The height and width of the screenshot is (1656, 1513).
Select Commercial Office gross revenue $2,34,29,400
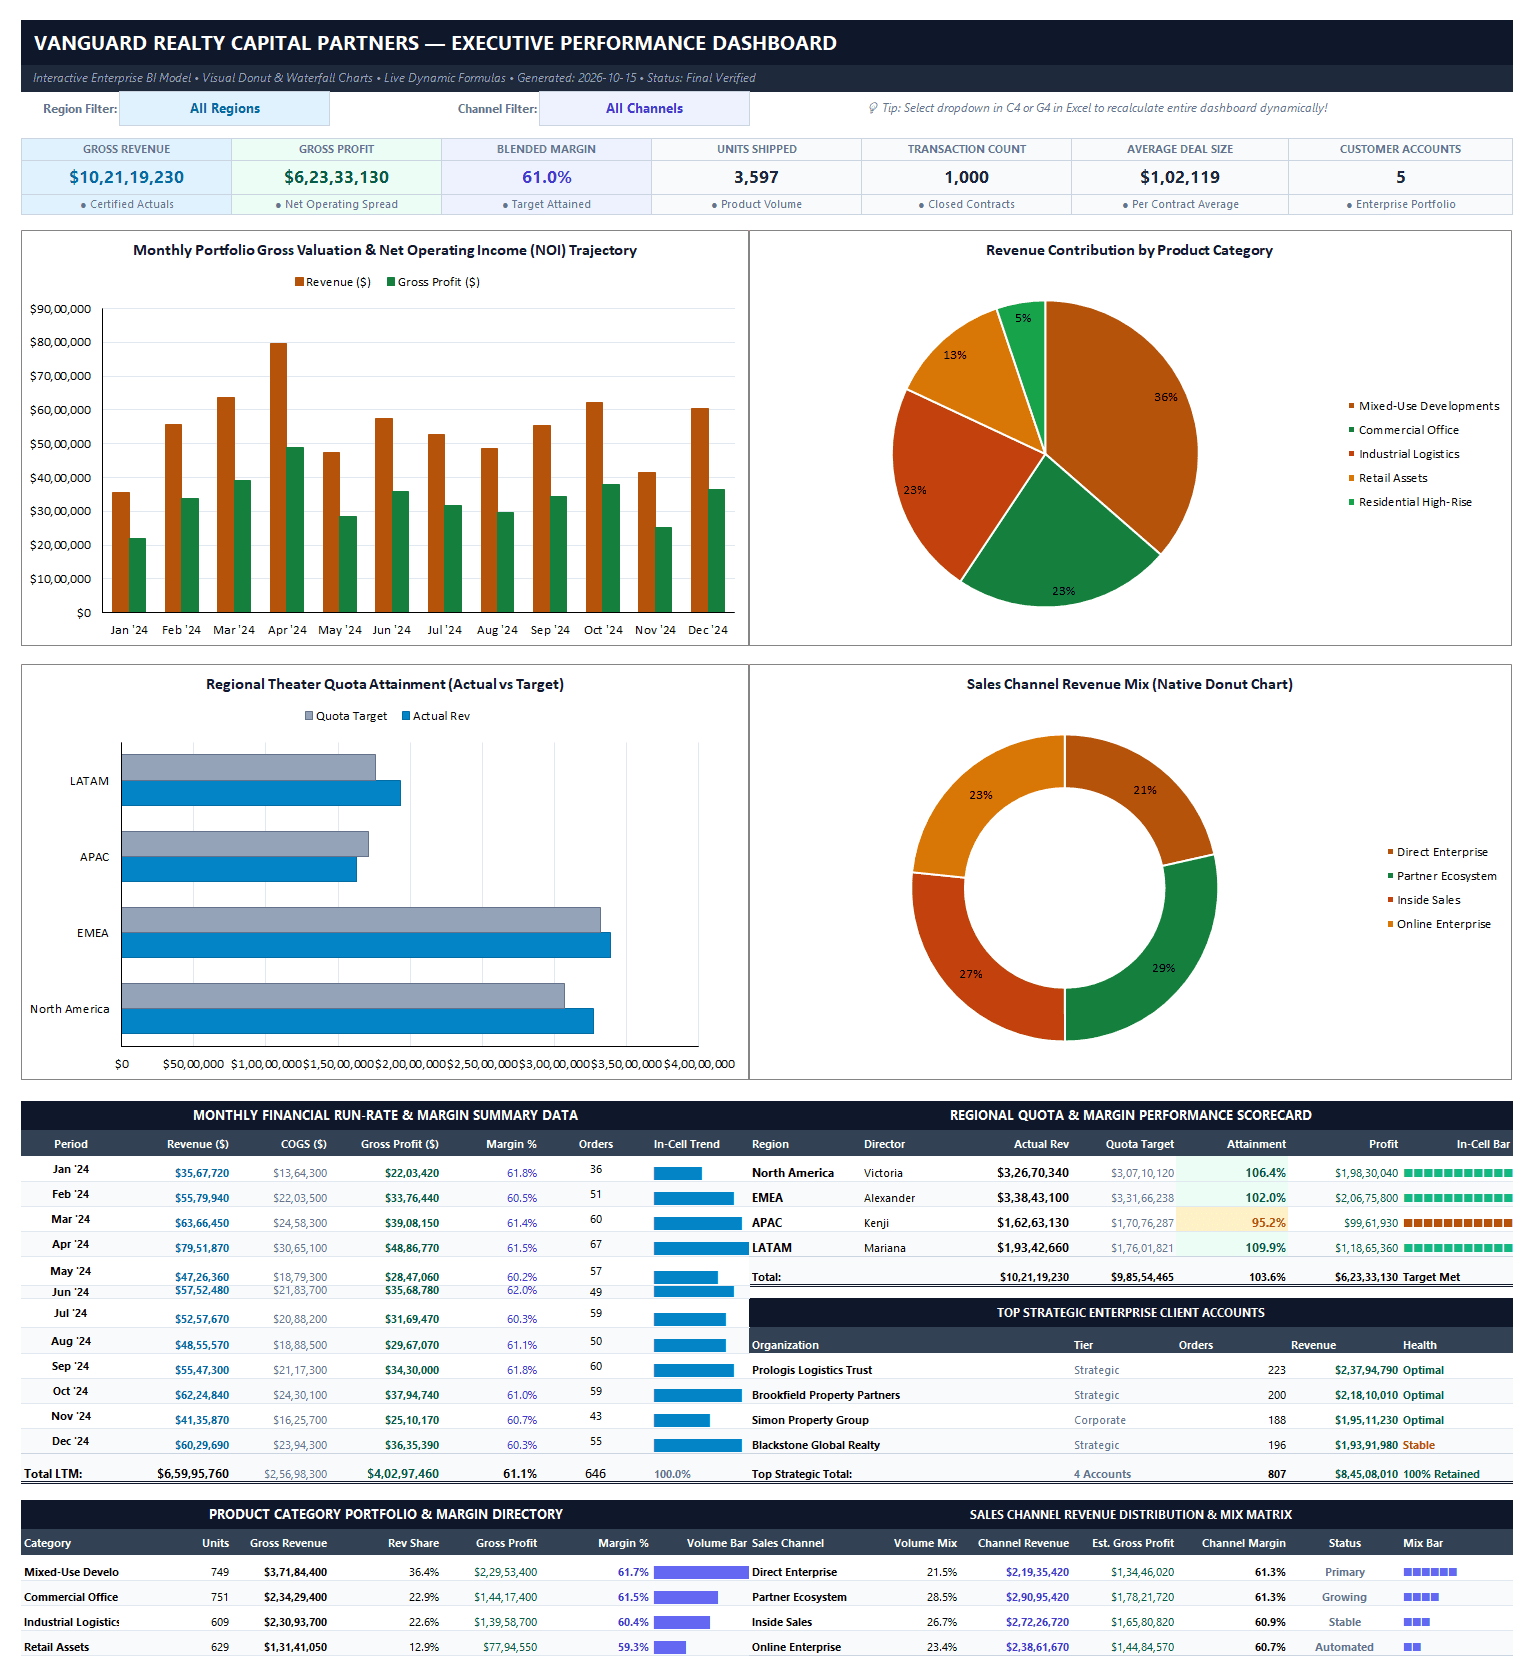tap(295, 1597)
